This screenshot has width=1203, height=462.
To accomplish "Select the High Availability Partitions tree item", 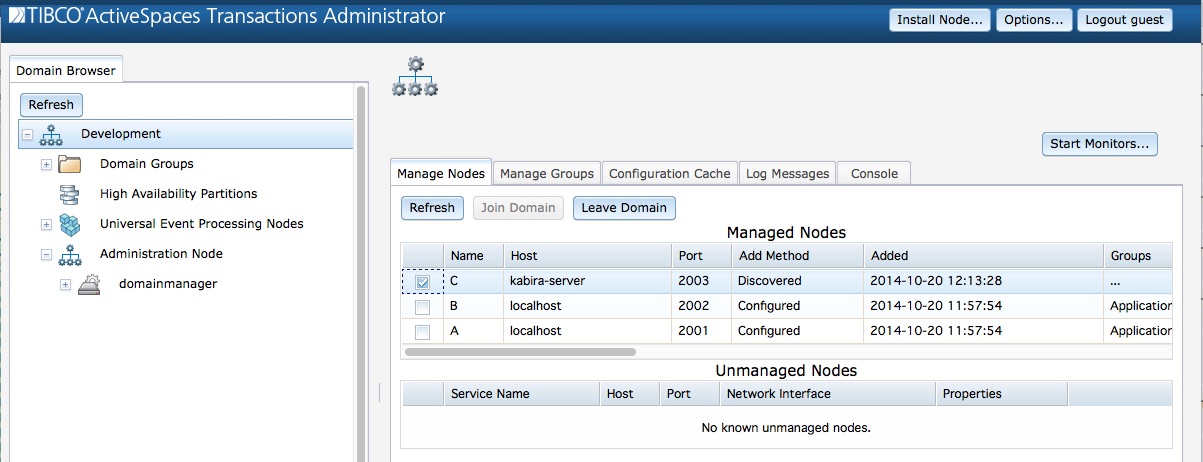I will tap(178, 194).
